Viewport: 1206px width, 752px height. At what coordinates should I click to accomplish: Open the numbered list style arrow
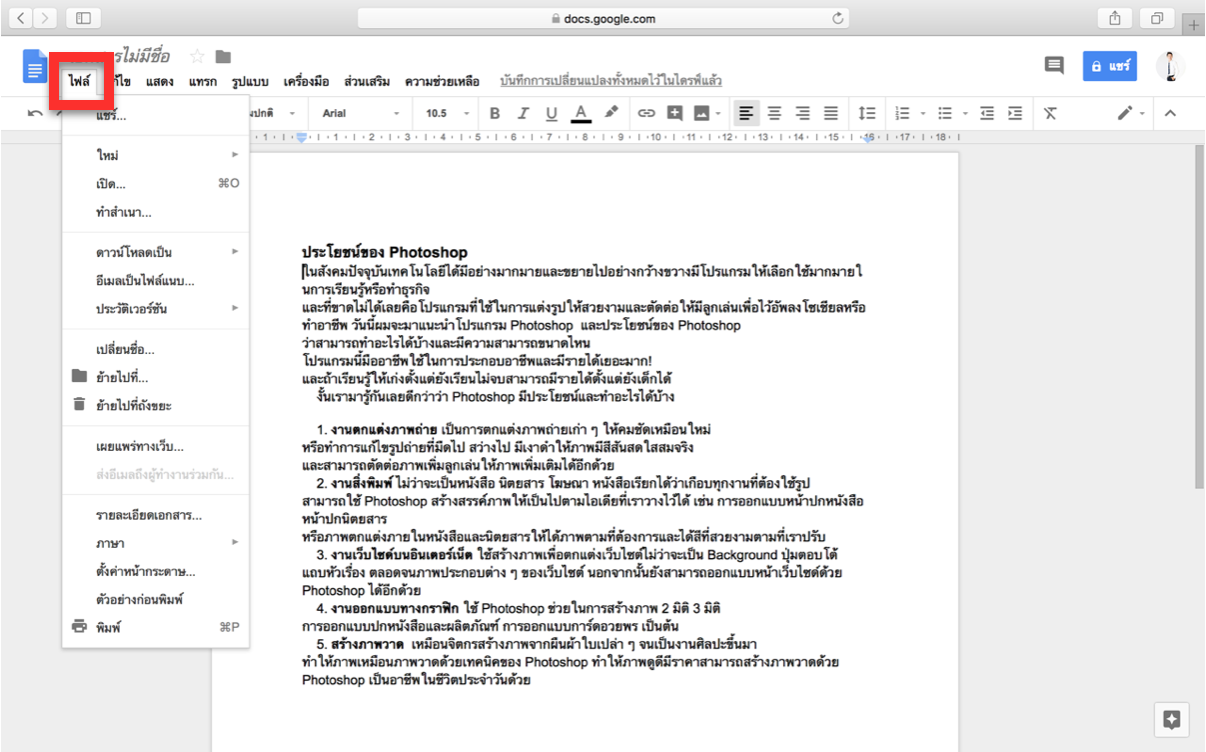coord(923,113)
